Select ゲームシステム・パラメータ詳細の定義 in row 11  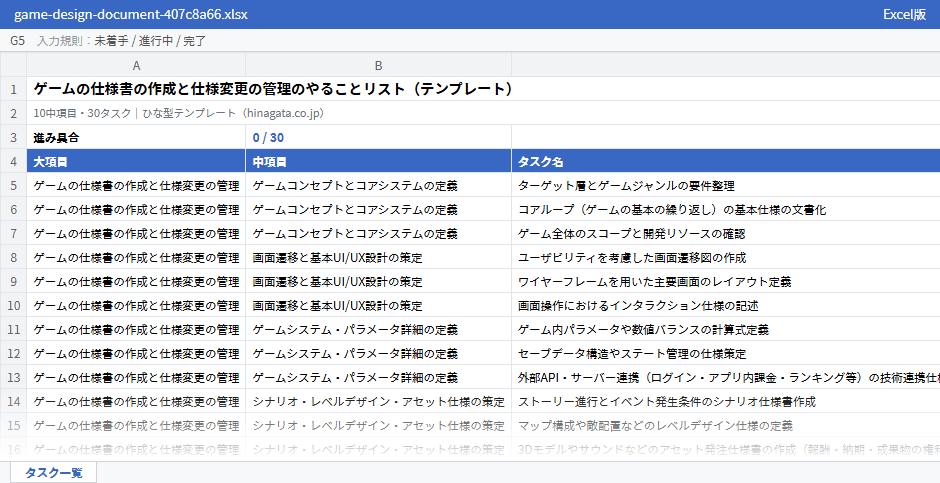tap(378, 330)
